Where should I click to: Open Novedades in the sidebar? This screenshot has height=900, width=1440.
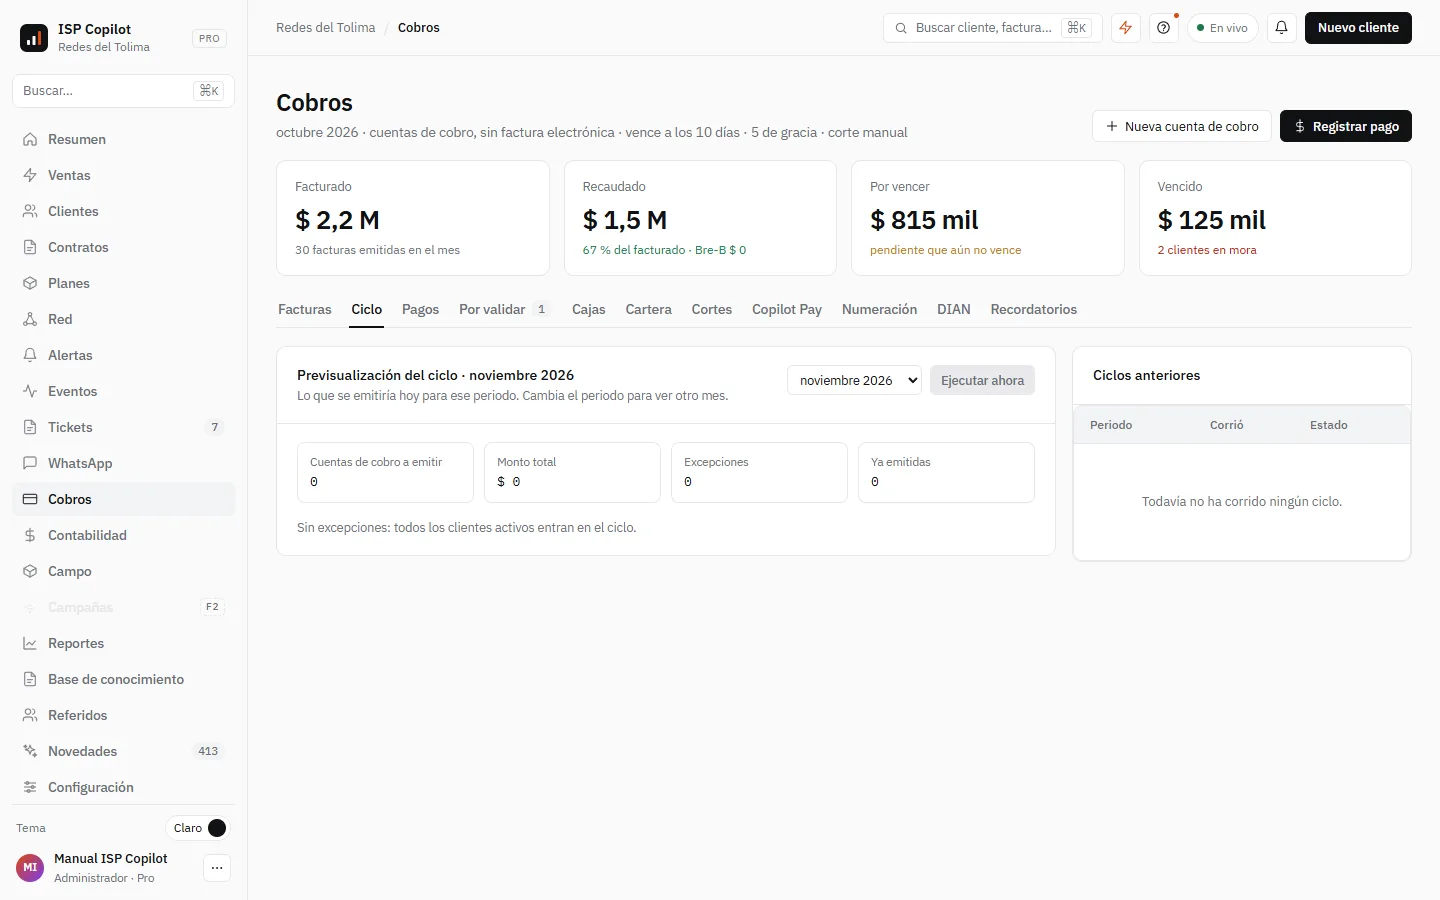123,751
